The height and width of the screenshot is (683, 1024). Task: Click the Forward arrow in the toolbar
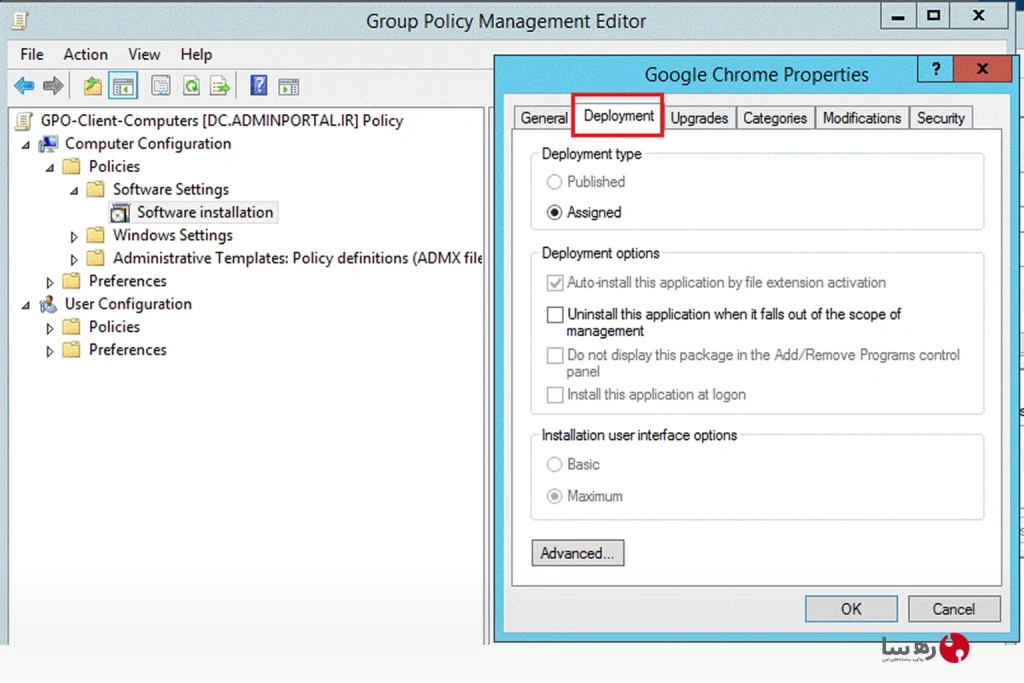pyautogui.click(x=53, y=86)
